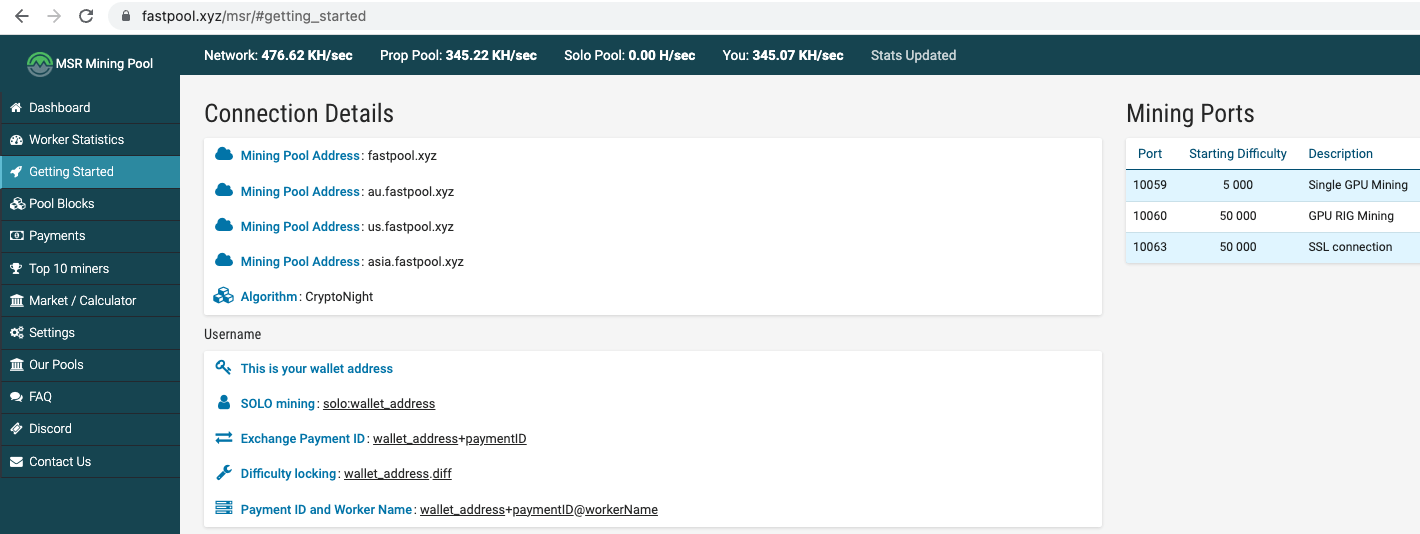Open the Discord sidebar link

(90, 429)
